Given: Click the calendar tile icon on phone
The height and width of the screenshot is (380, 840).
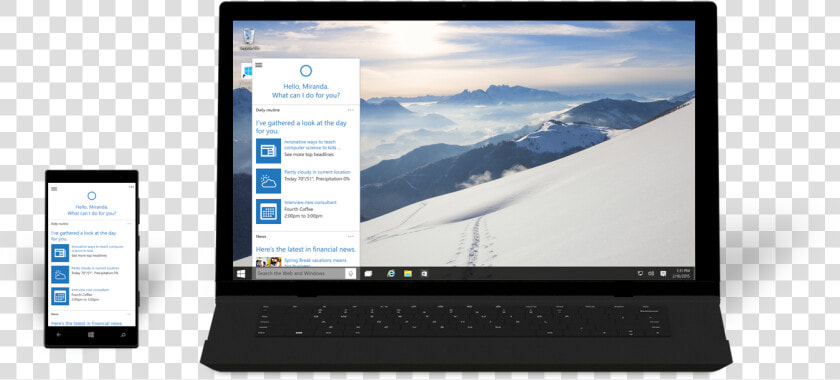Looking at the screenshot, I should [x=60, y=296].
